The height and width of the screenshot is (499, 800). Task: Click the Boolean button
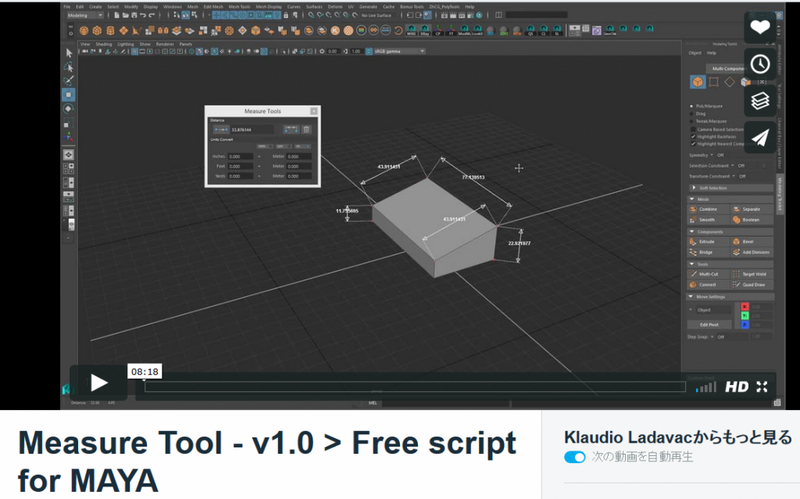point(752,220)
